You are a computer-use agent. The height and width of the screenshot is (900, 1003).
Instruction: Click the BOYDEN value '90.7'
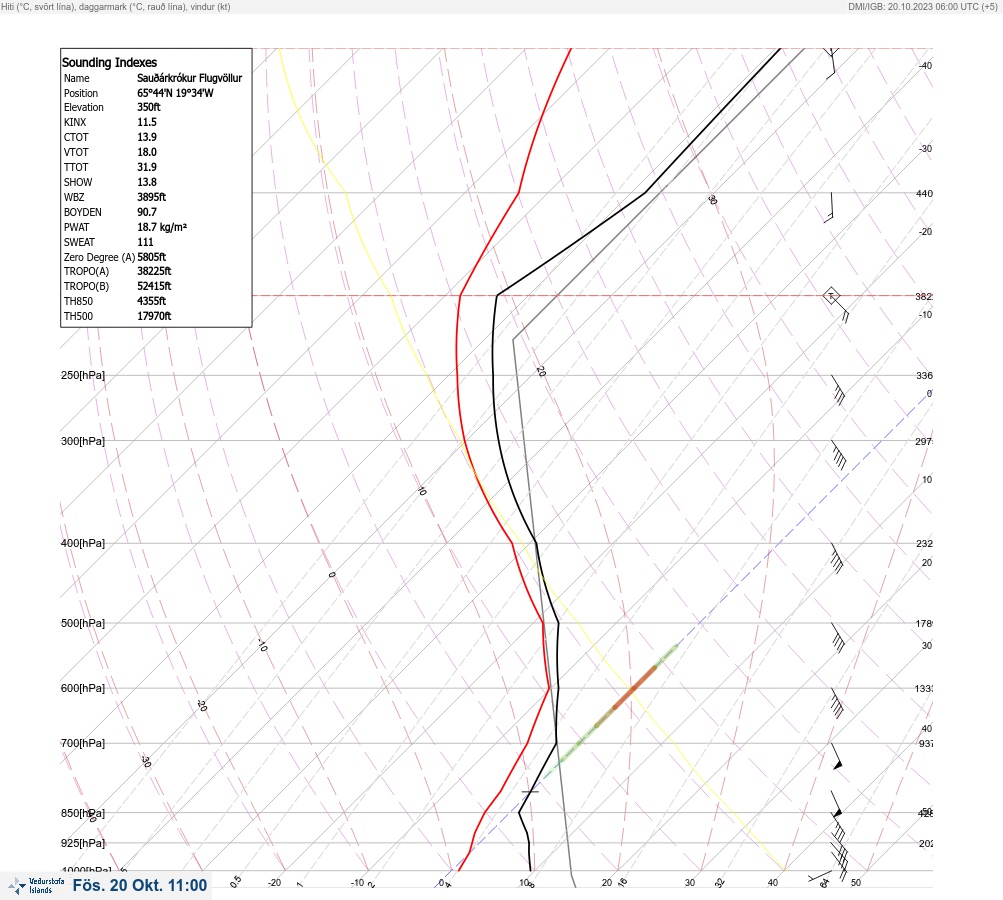tap(146, 212)
